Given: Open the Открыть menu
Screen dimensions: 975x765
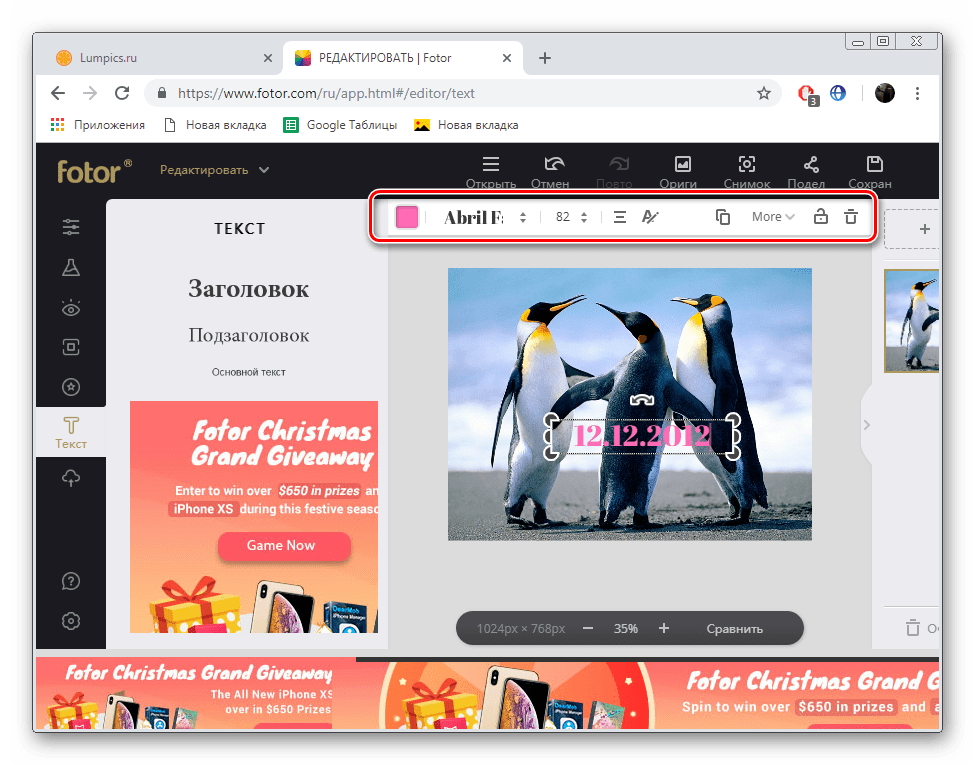Looking at the screenshot, I should pos(490,171).
